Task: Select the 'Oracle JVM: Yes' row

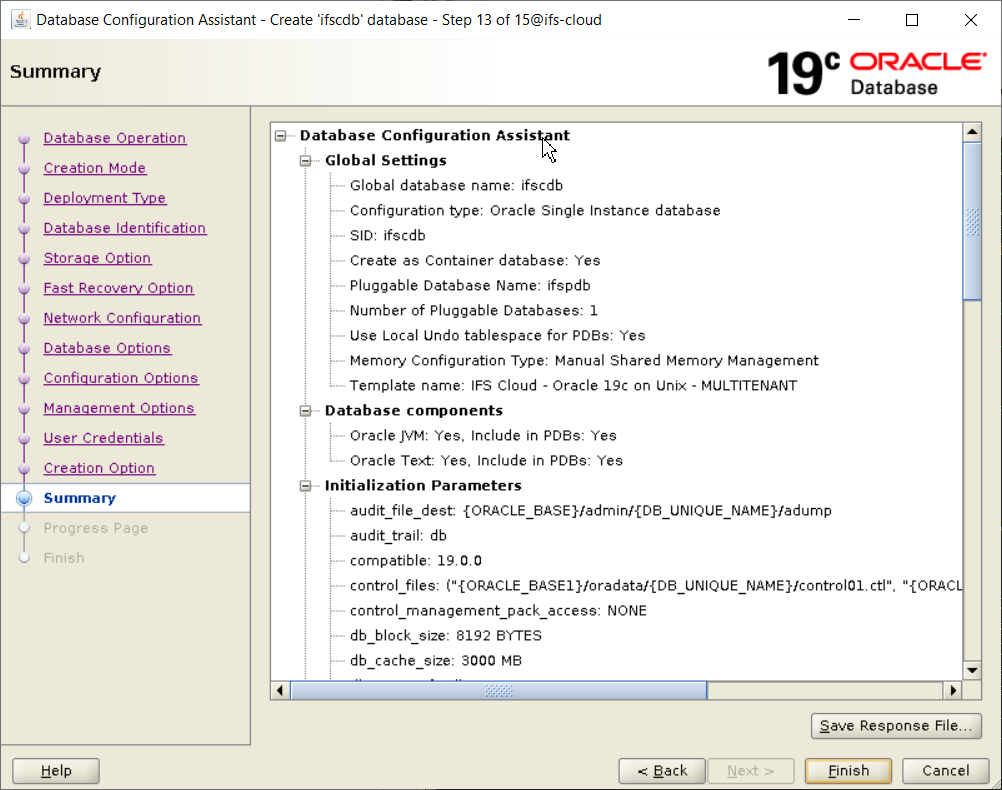Action: pos(483,435)
